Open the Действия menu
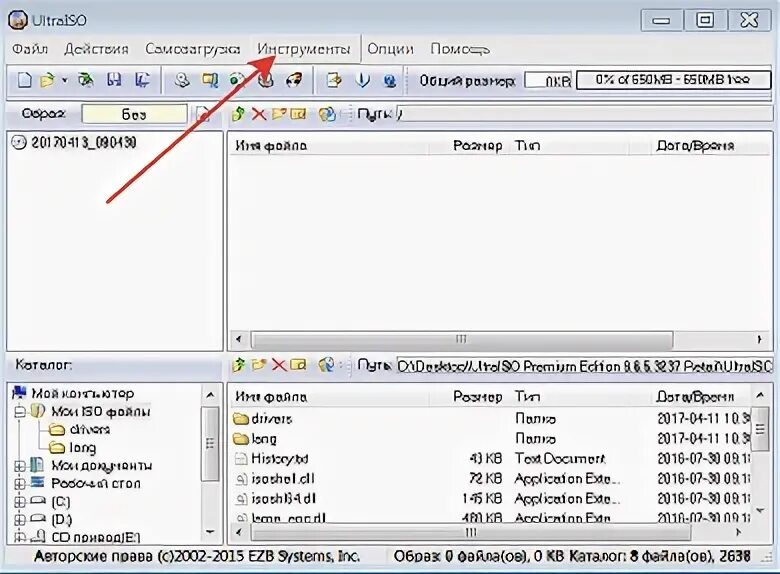 click(x=96, y=49)
